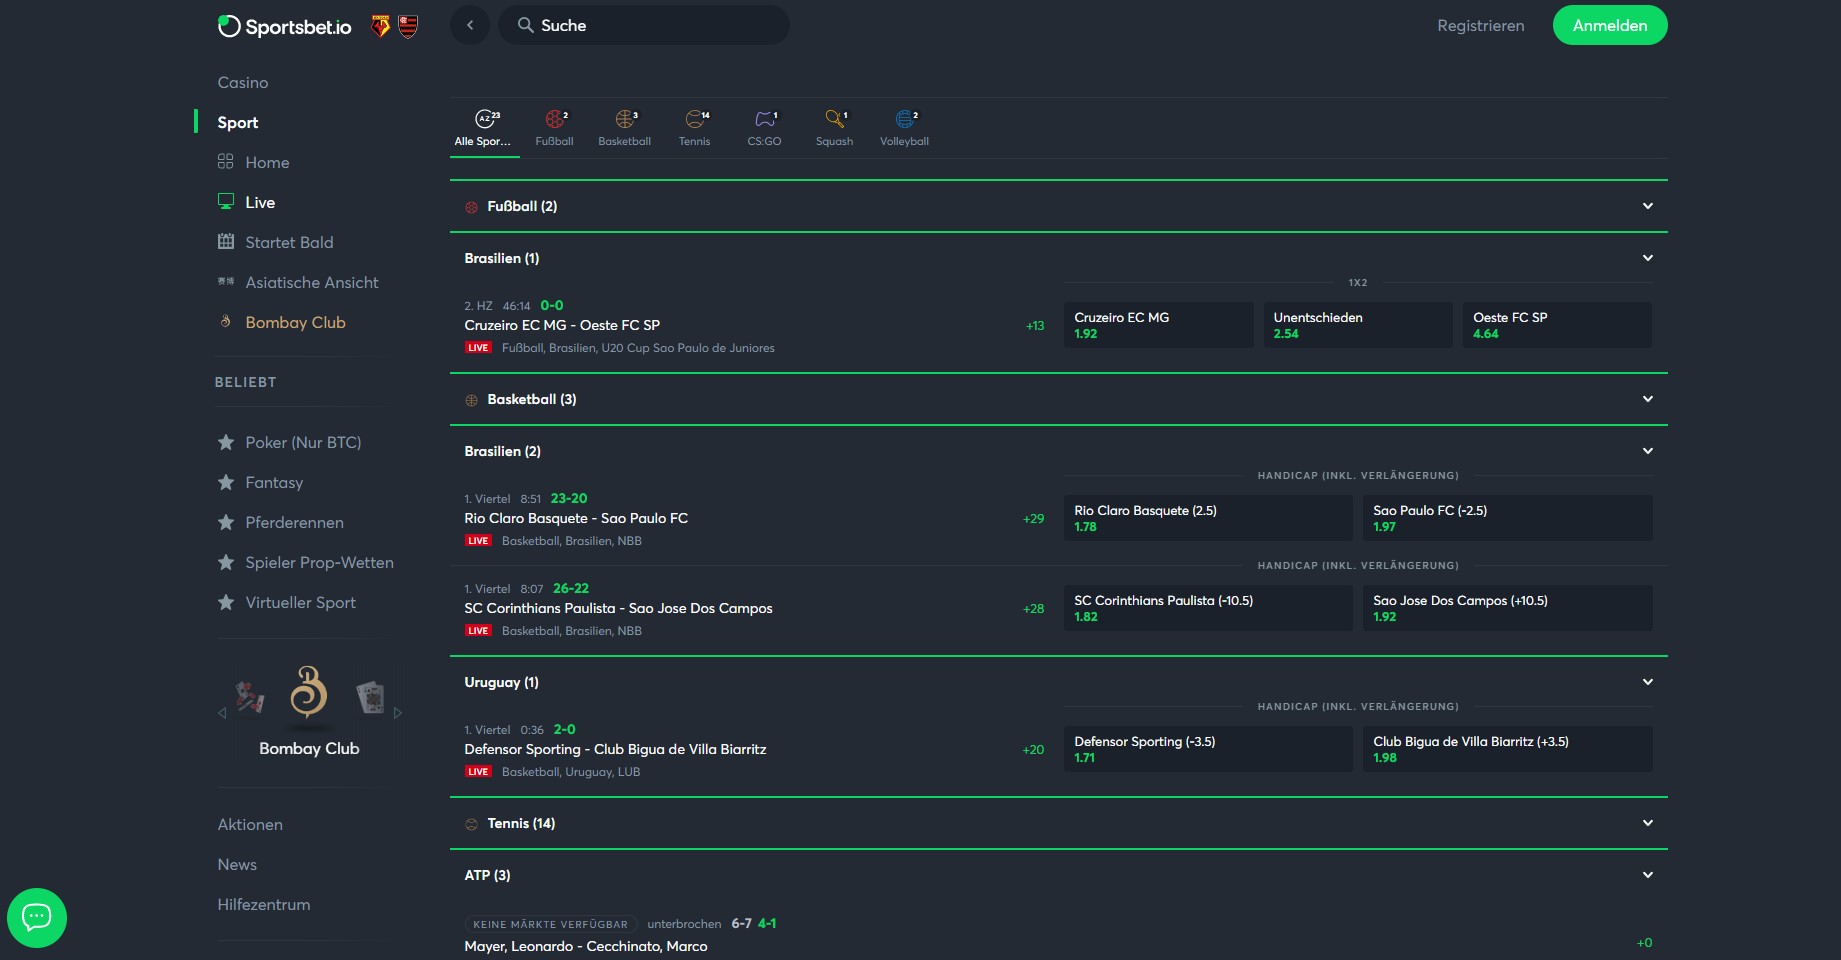Open the Sport menu item
1841x960 pixels.
(238, 122)
